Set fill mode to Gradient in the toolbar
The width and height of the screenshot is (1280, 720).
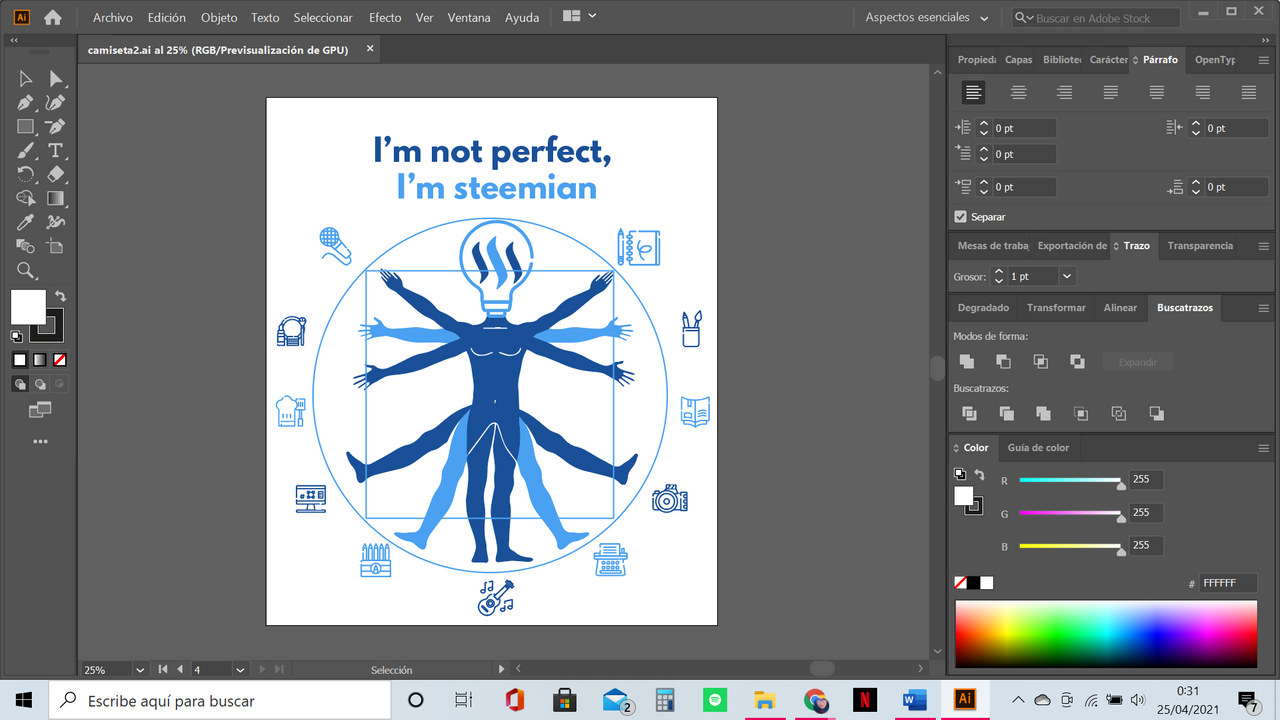click(40, 359)
